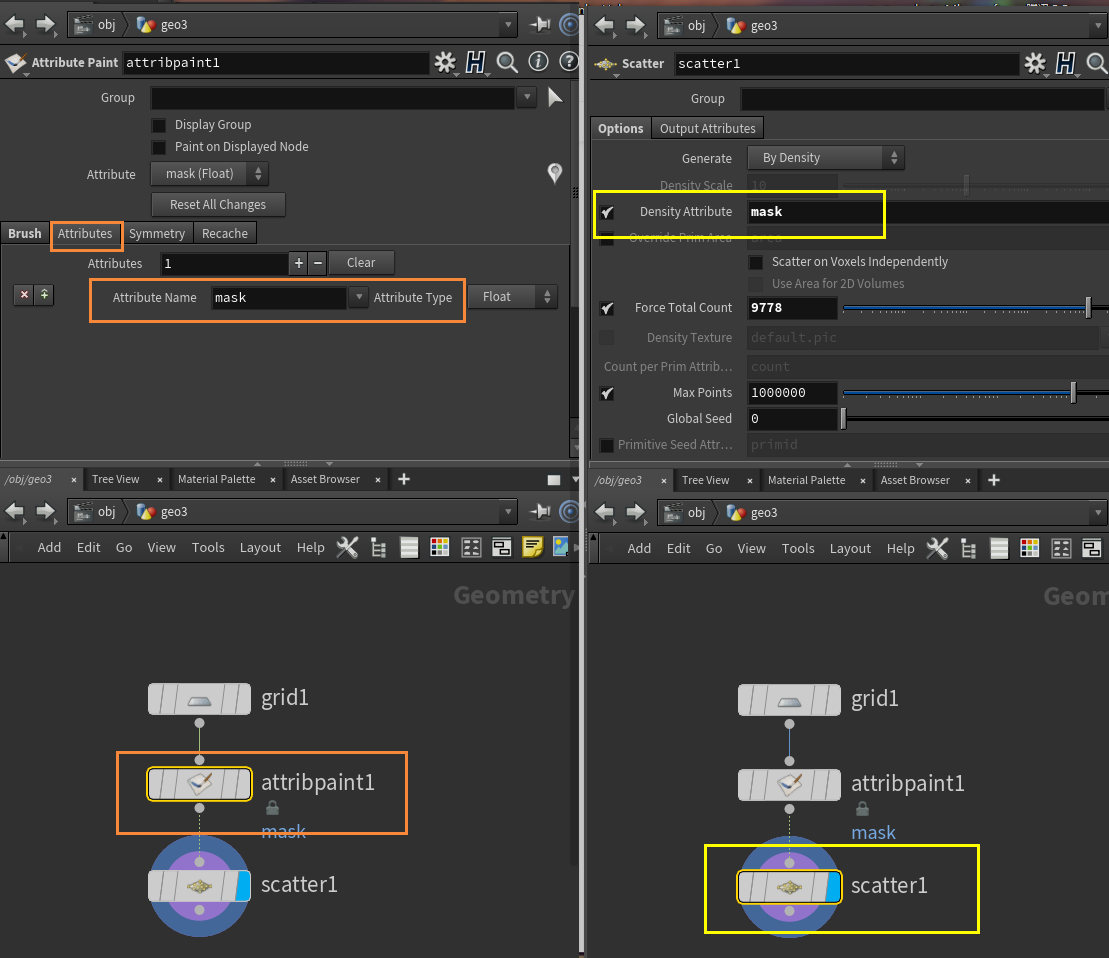Toggle Density Attribute checkbox
This screenshot has width=1109, height=958.
[607, 212]
